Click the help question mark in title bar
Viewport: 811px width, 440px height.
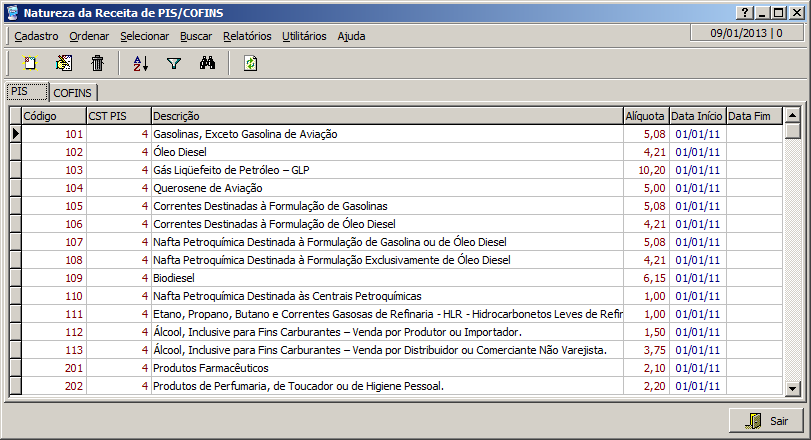click(x=744, y=11)
